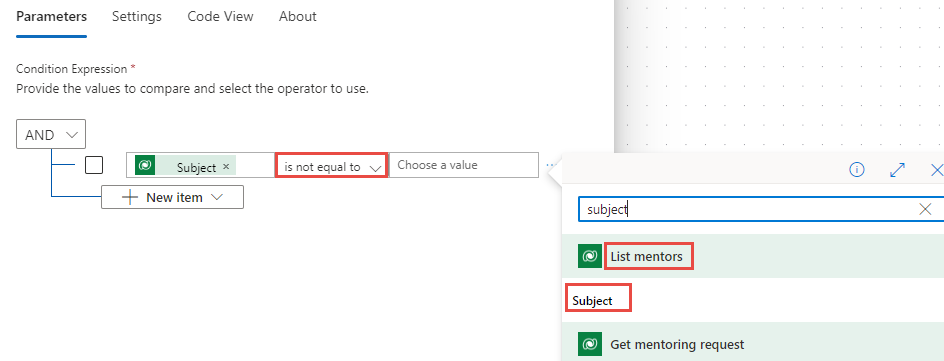Open the Code View tab
This screenshot has height=361, width=944.
(220, 16)
